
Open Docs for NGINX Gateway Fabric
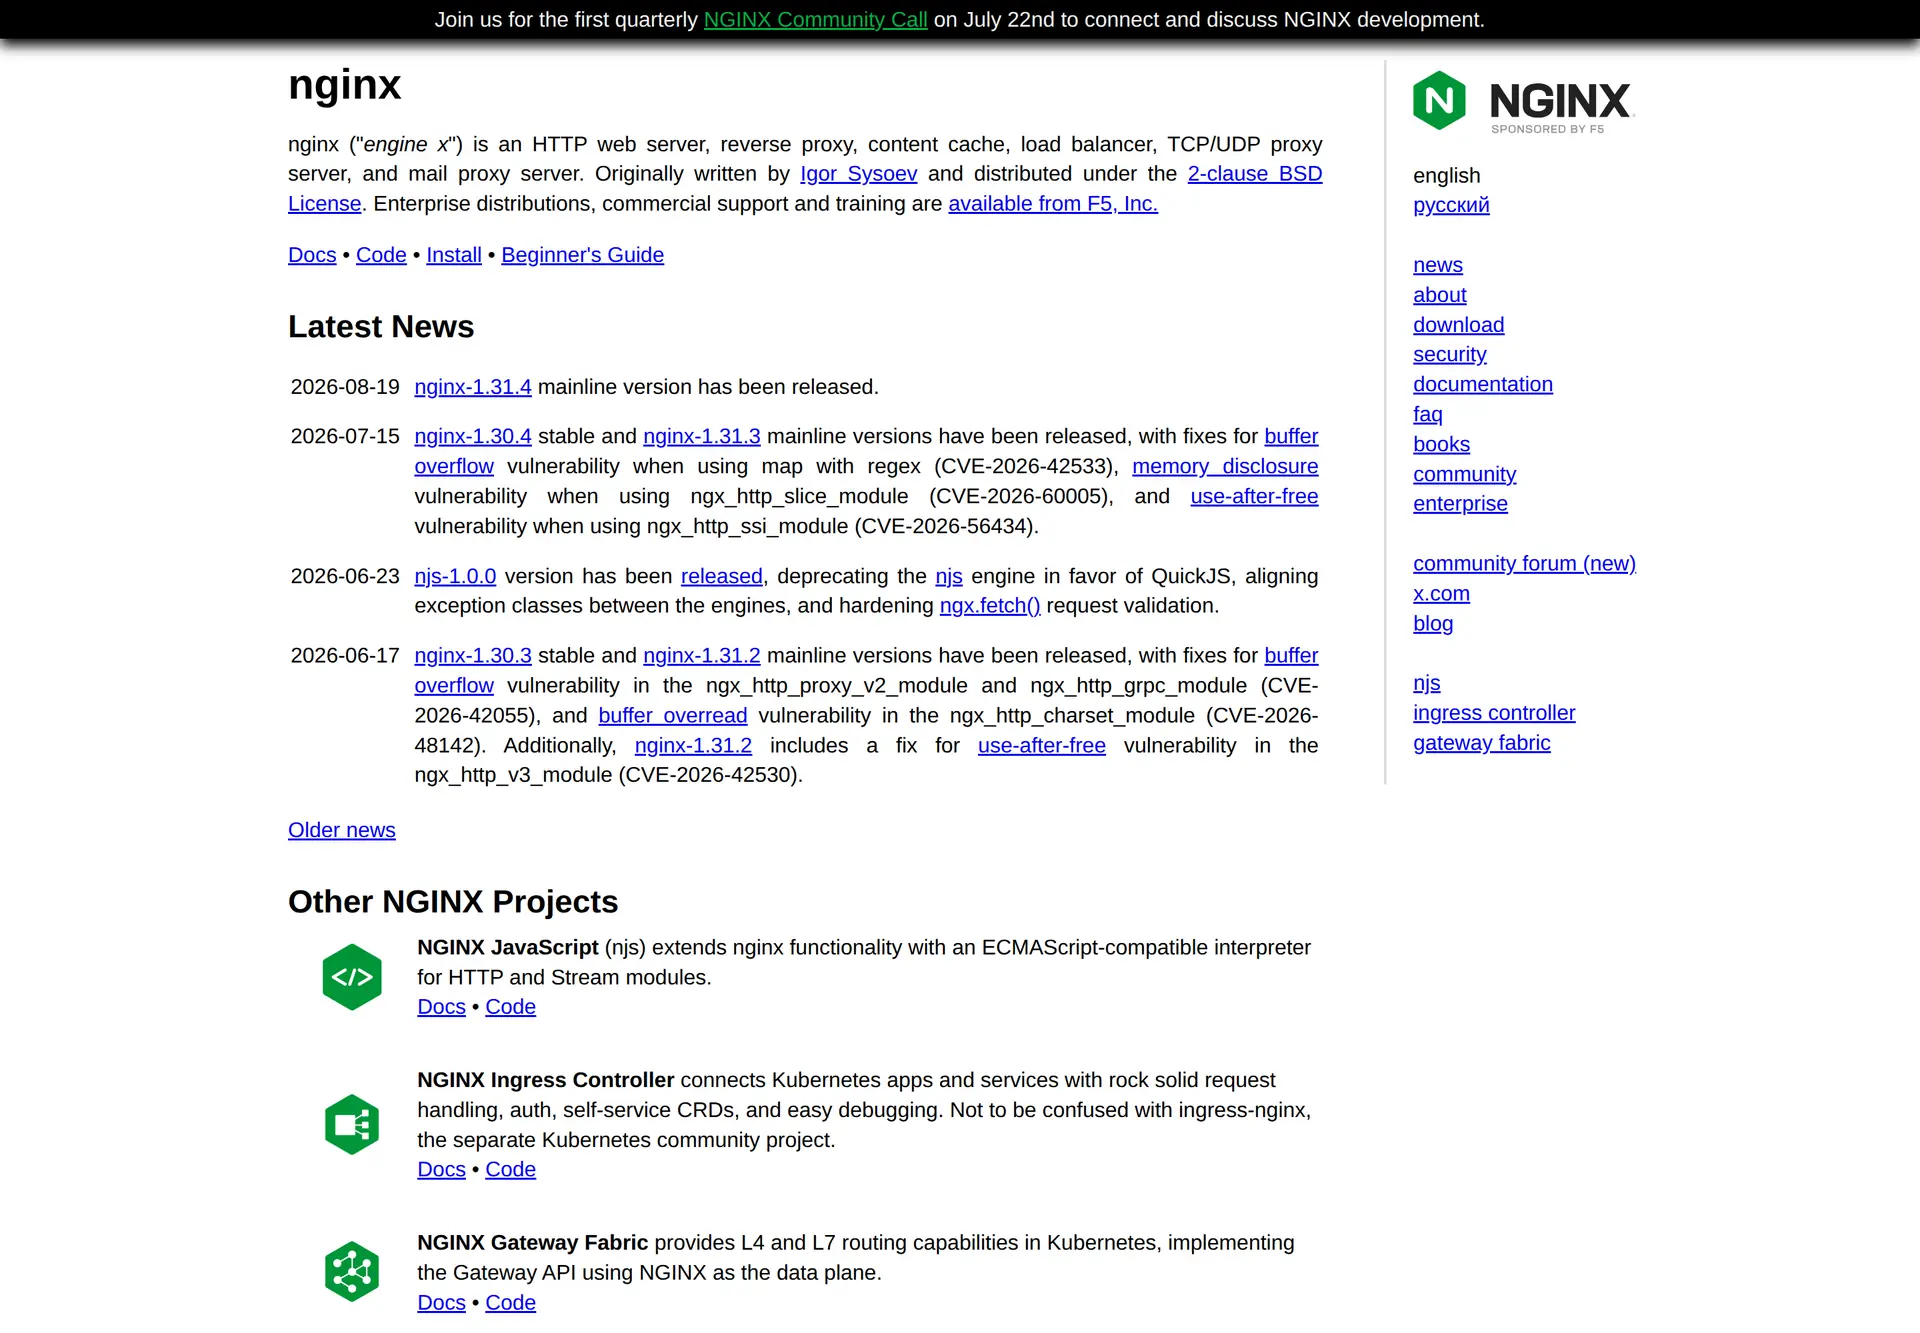441,1302
